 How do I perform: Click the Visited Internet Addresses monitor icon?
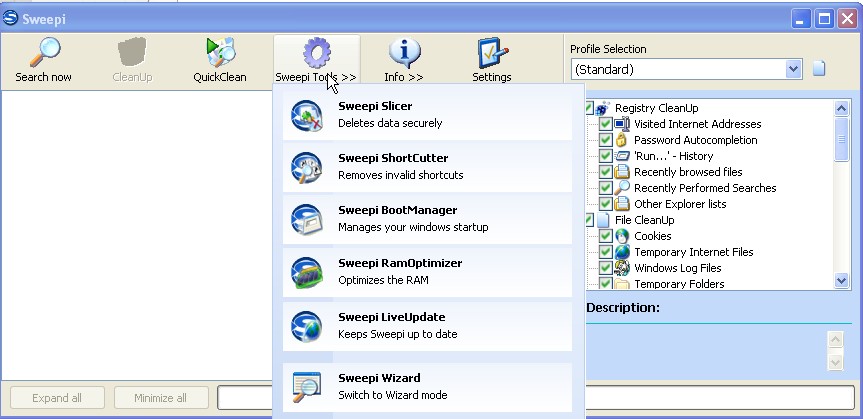click(622, 124)
